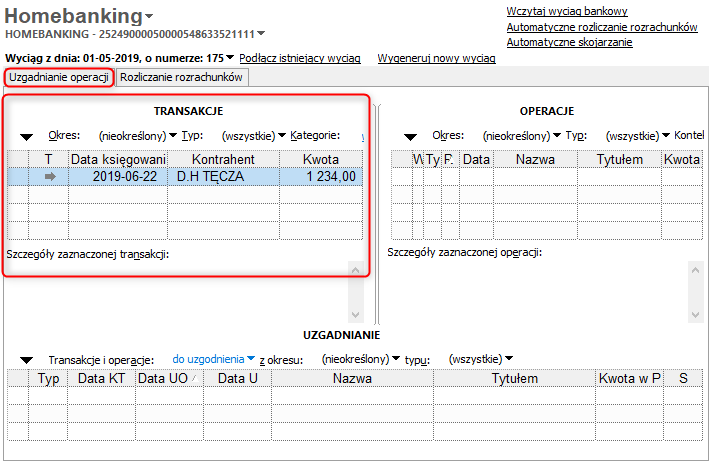Image resolution: width=713 pixels, height=465 pixels.
Task: Sort Transakcje by 'Kwota' column header
Action: pos(321,159)
